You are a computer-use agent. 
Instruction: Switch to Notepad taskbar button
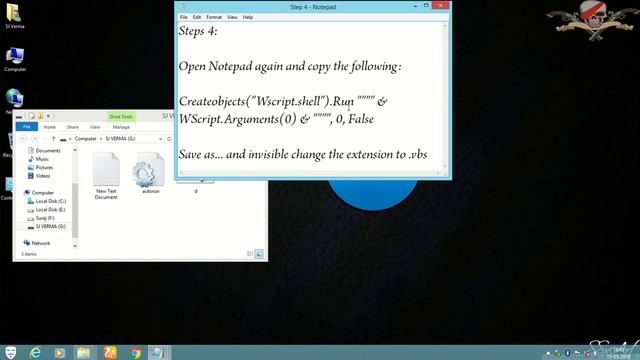pos(158,353)
